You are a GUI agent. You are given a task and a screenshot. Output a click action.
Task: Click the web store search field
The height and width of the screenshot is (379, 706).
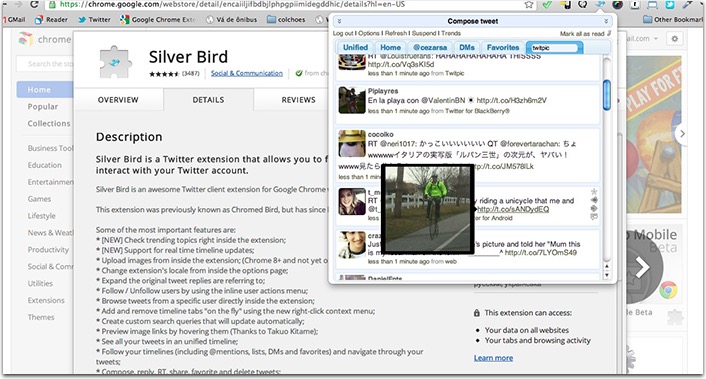pyautogui.click(x=45, y=64)
